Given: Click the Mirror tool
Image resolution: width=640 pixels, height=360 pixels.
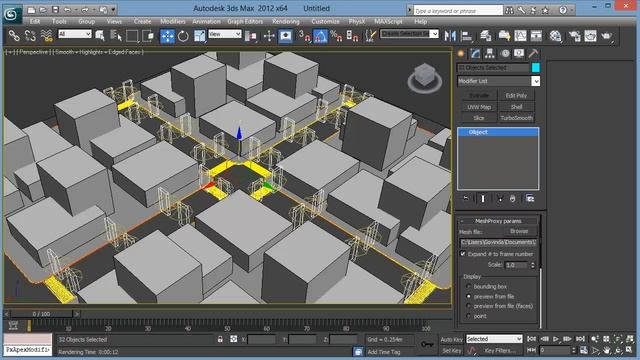Looking at the screenshot, I should coord(450,36).
